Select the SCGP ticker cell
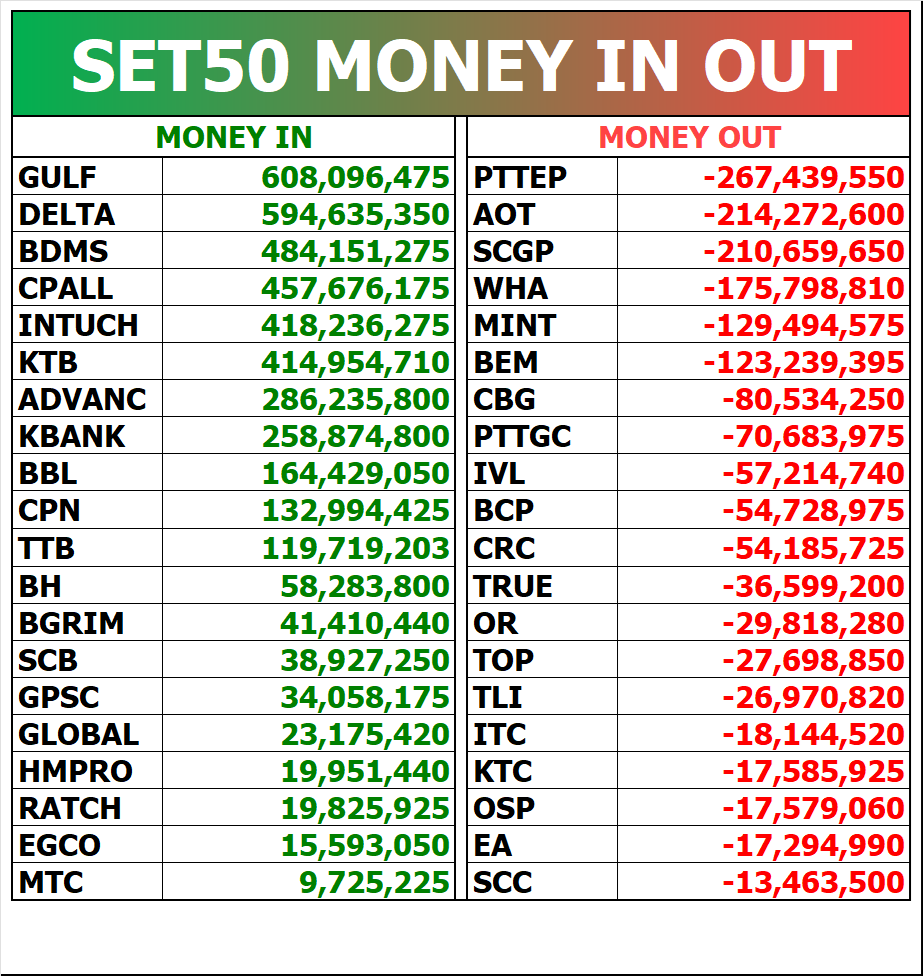 542,251
